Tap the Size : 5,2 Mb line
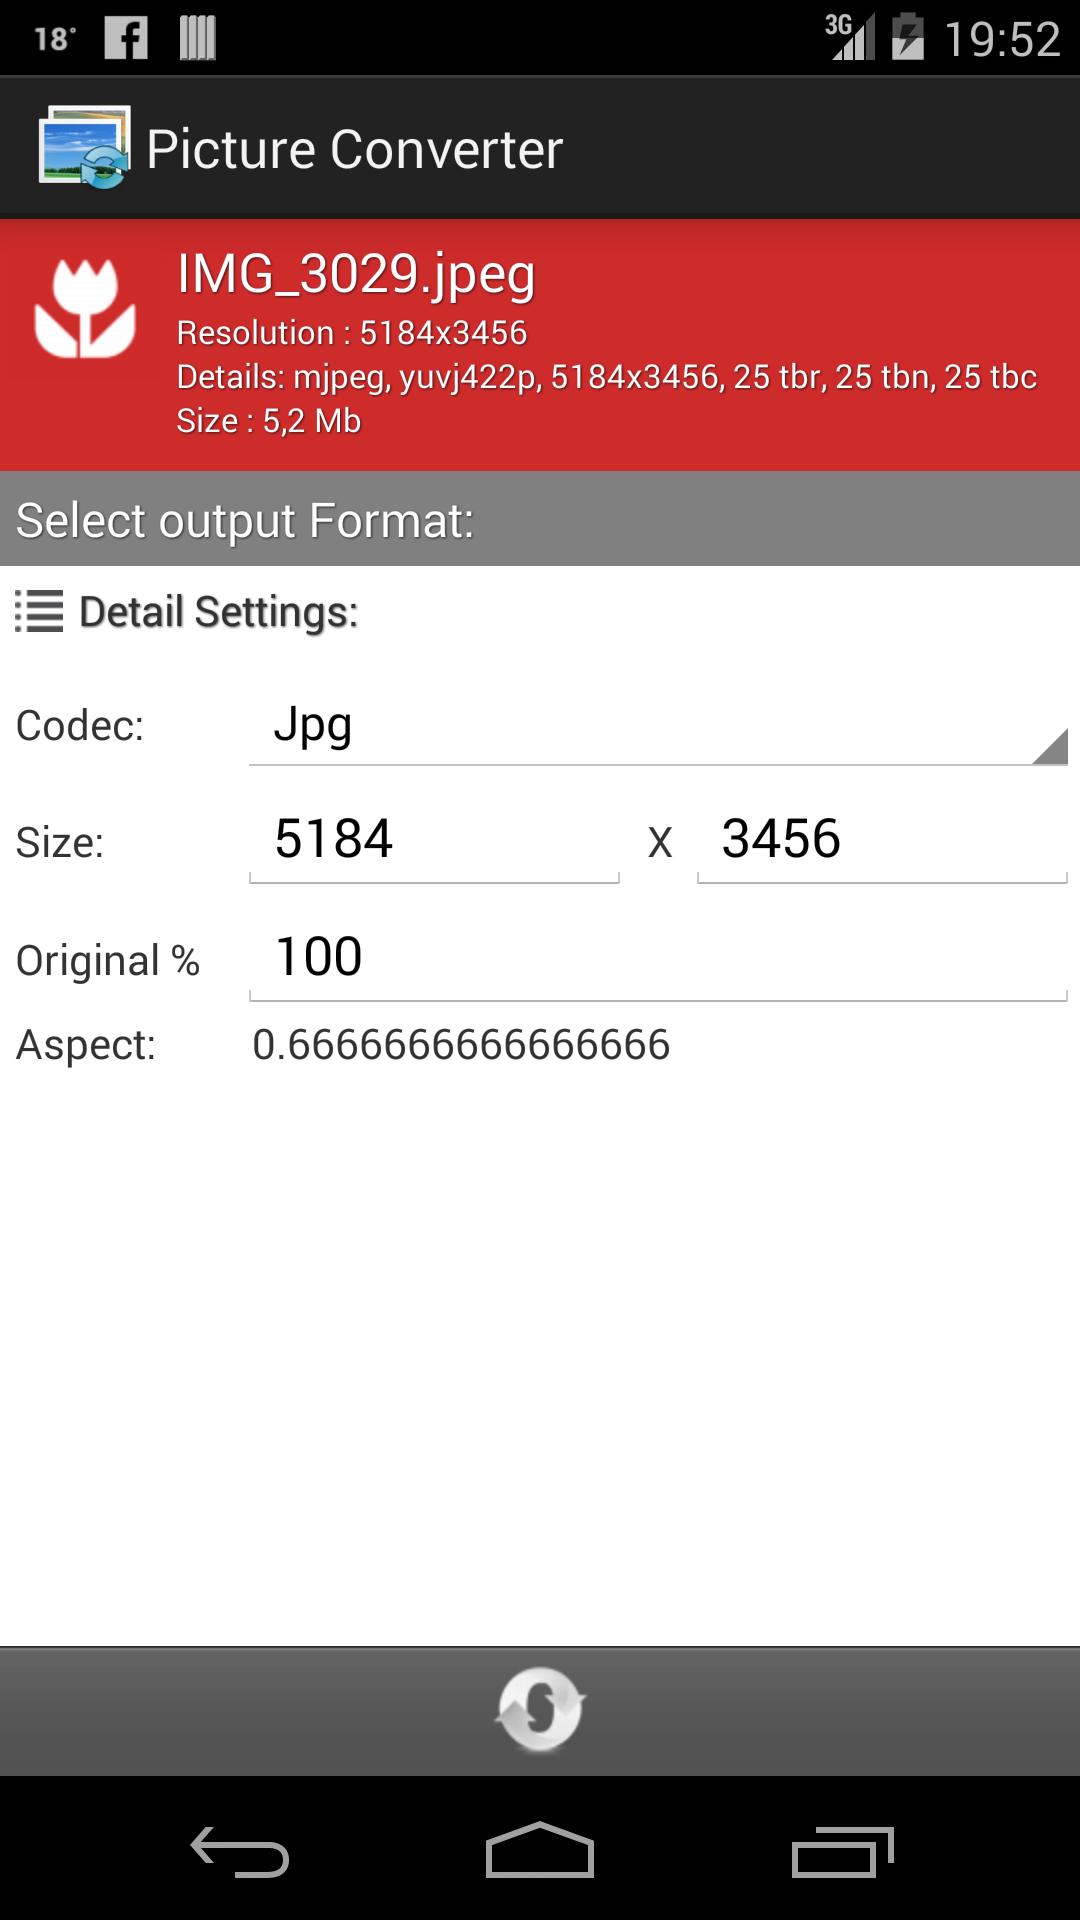Screen dimensions: 1080x1920 [x=269, y=421]
